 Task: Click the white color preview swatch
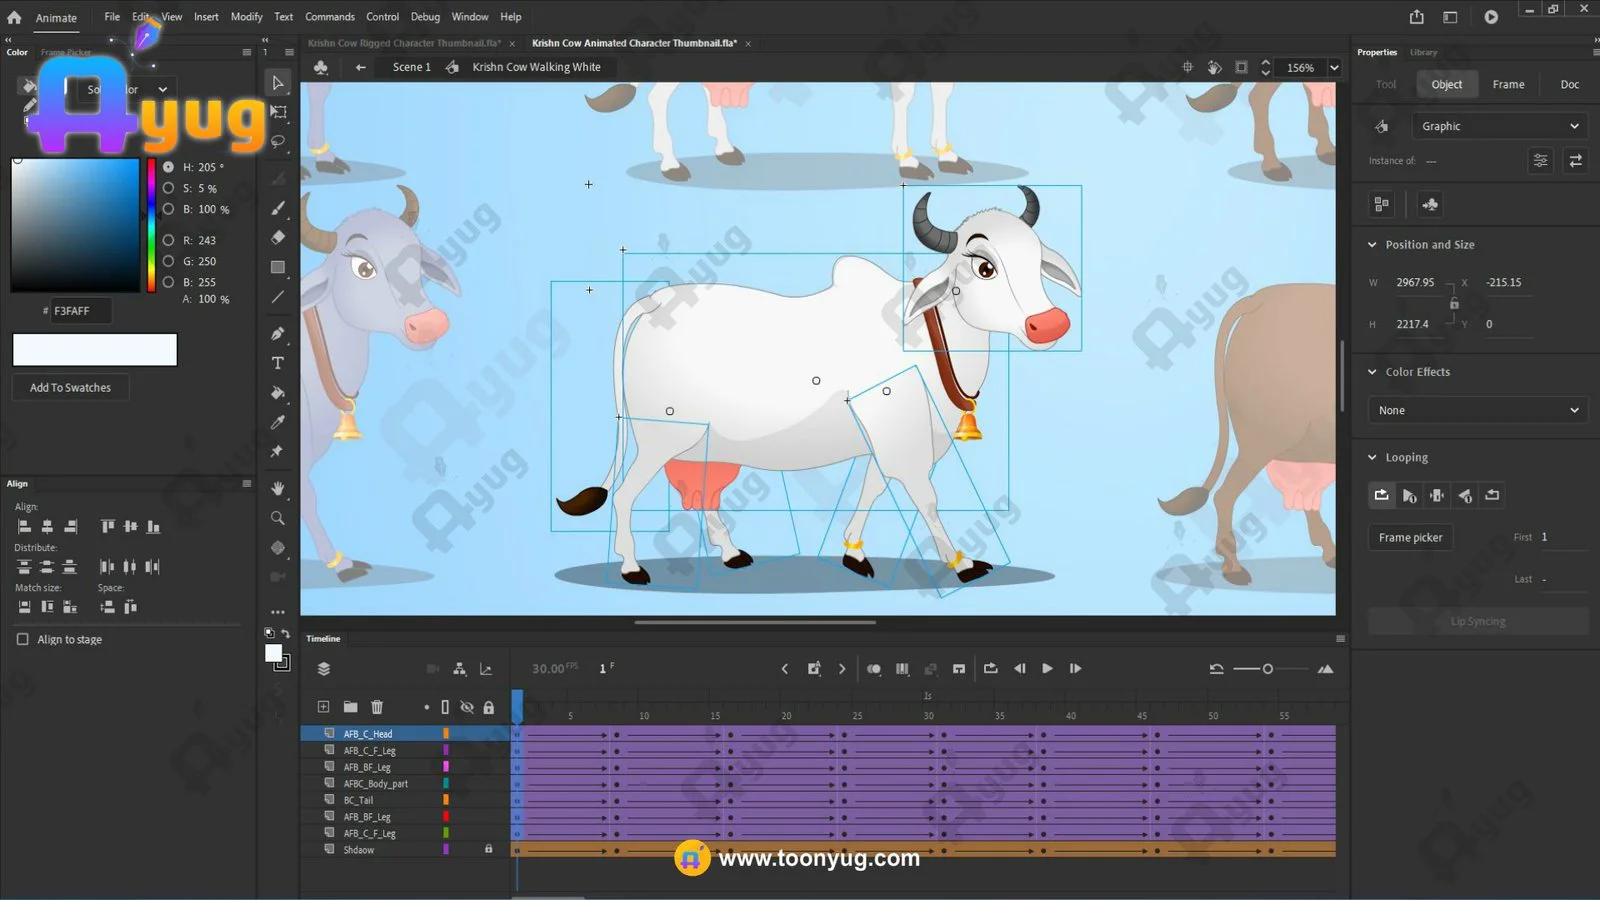pos(95,350)
